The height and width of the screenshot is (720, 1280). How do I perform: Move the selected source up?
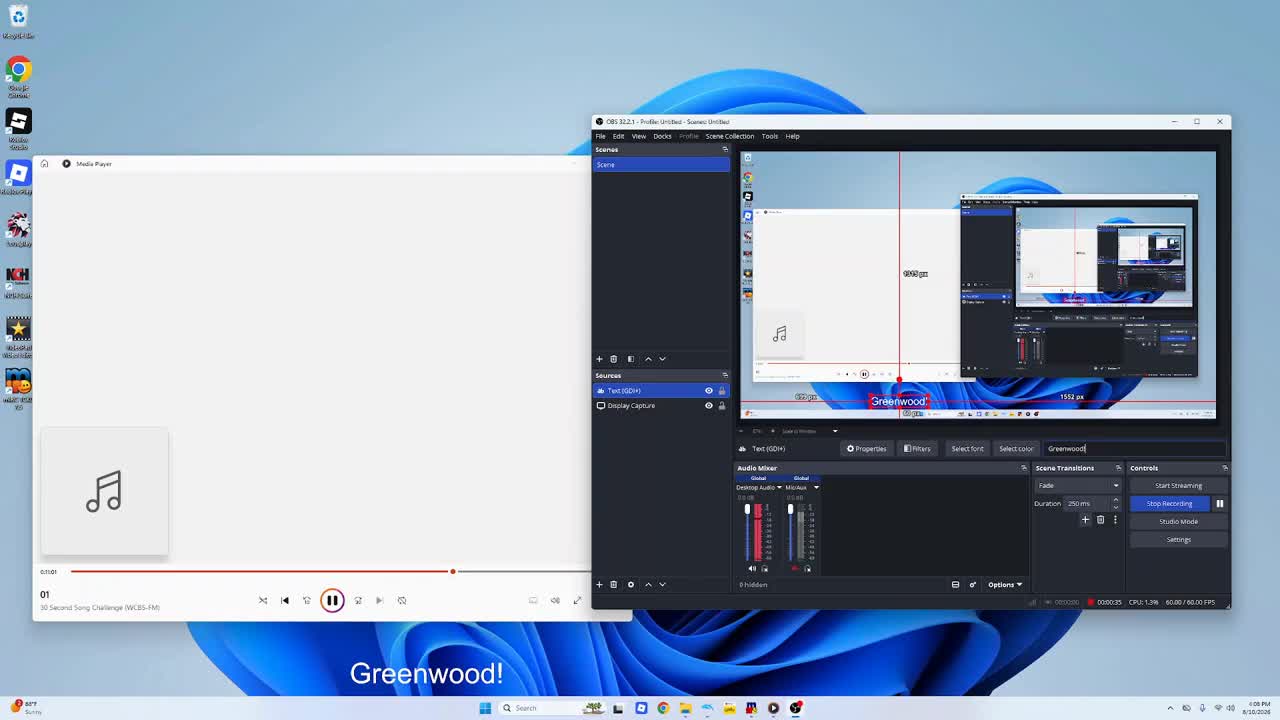(648, 585)
